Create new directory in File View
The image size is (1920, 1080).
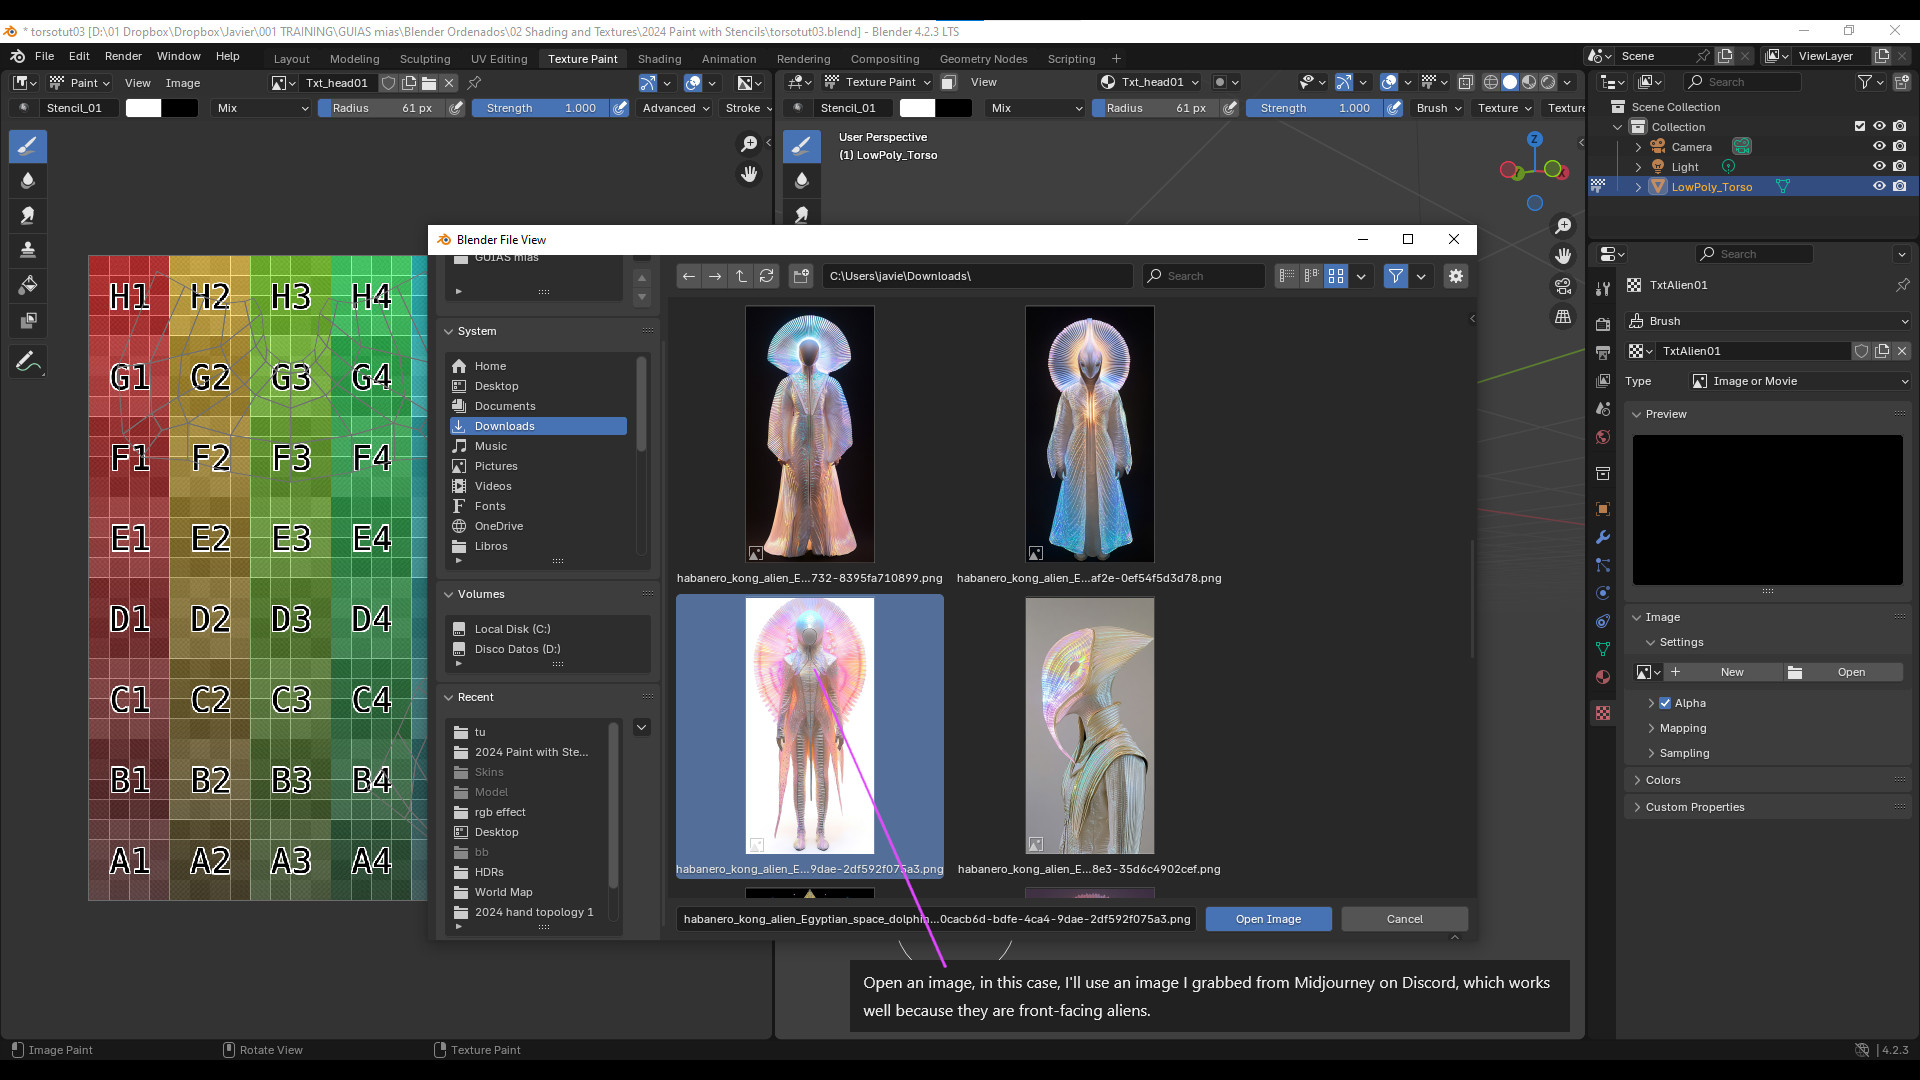801,276
